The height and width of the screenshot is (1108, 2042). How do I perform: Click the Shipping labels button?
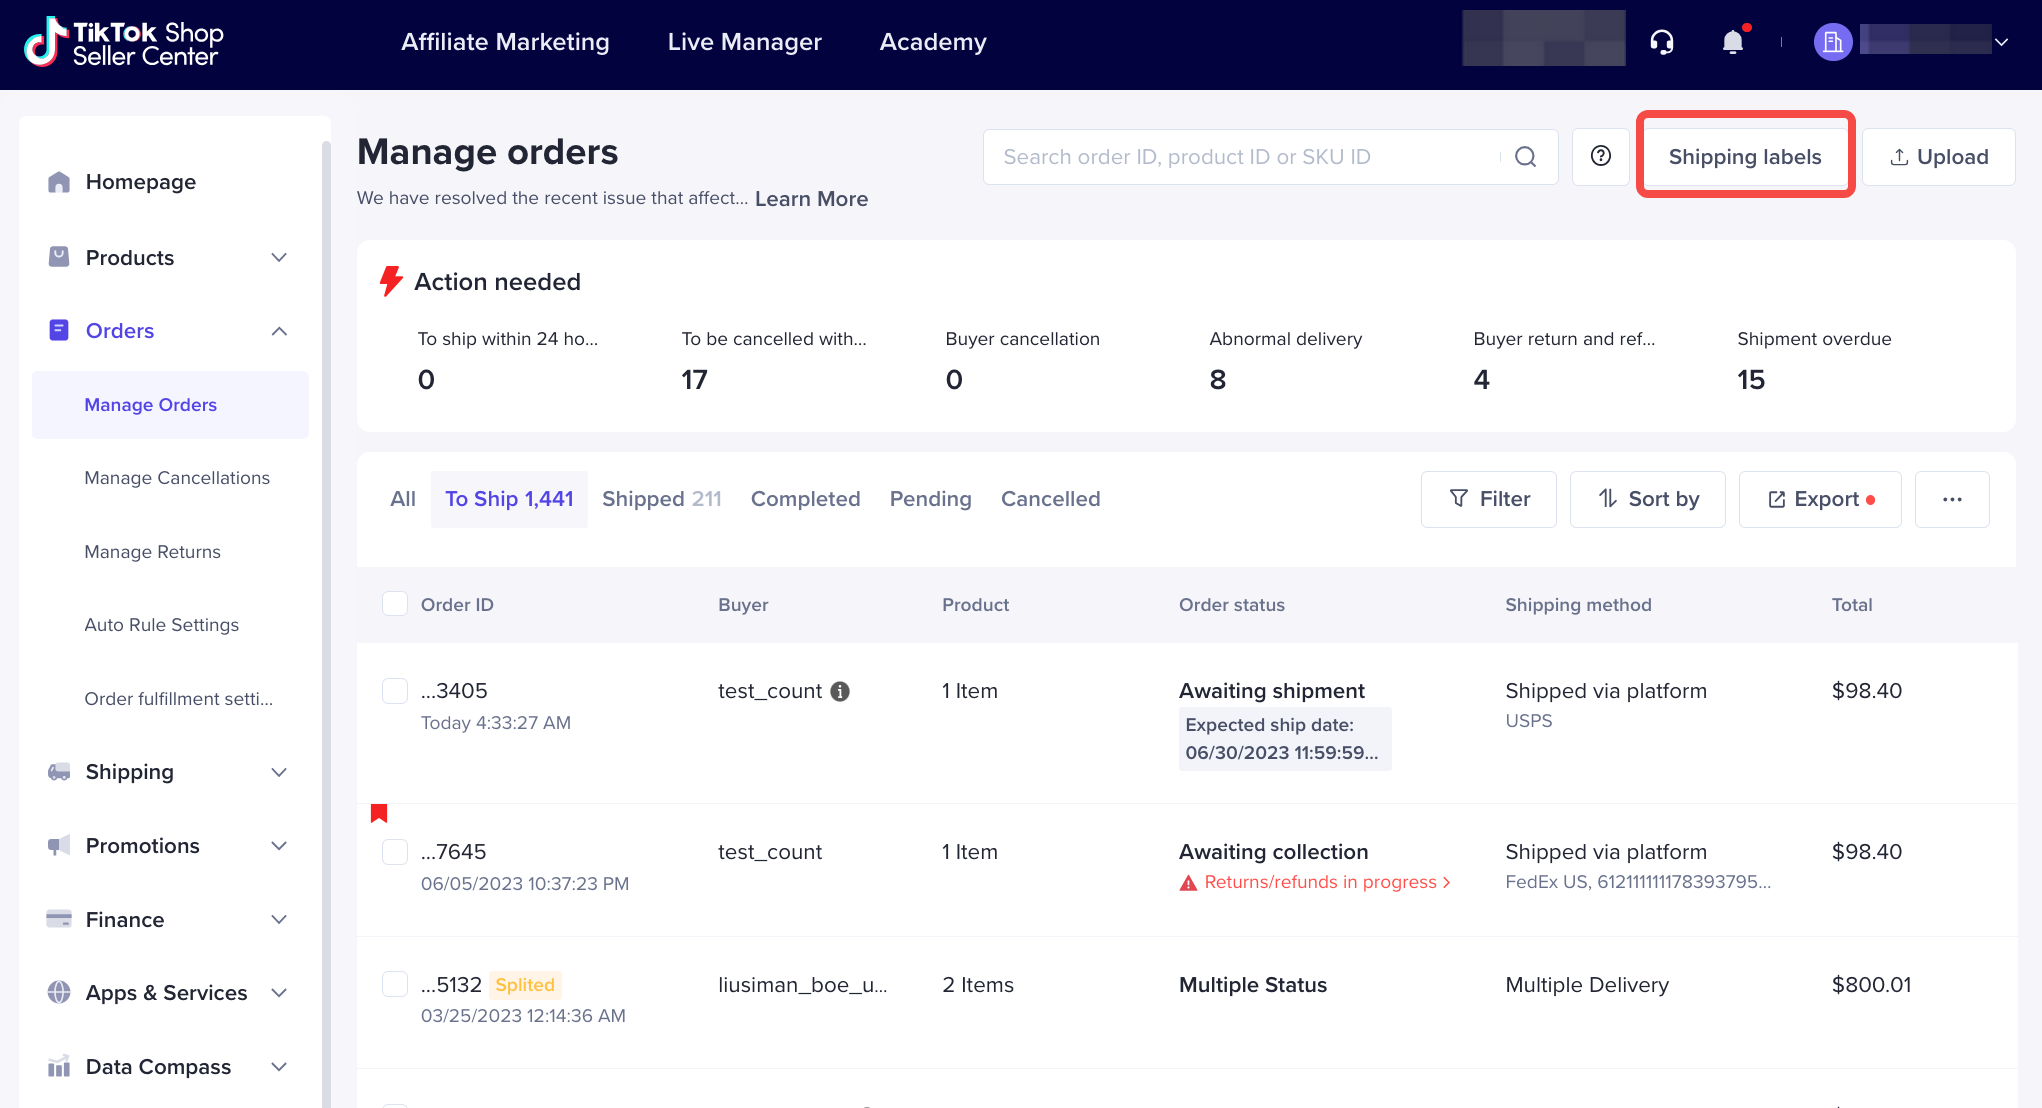click(1745, 157)
